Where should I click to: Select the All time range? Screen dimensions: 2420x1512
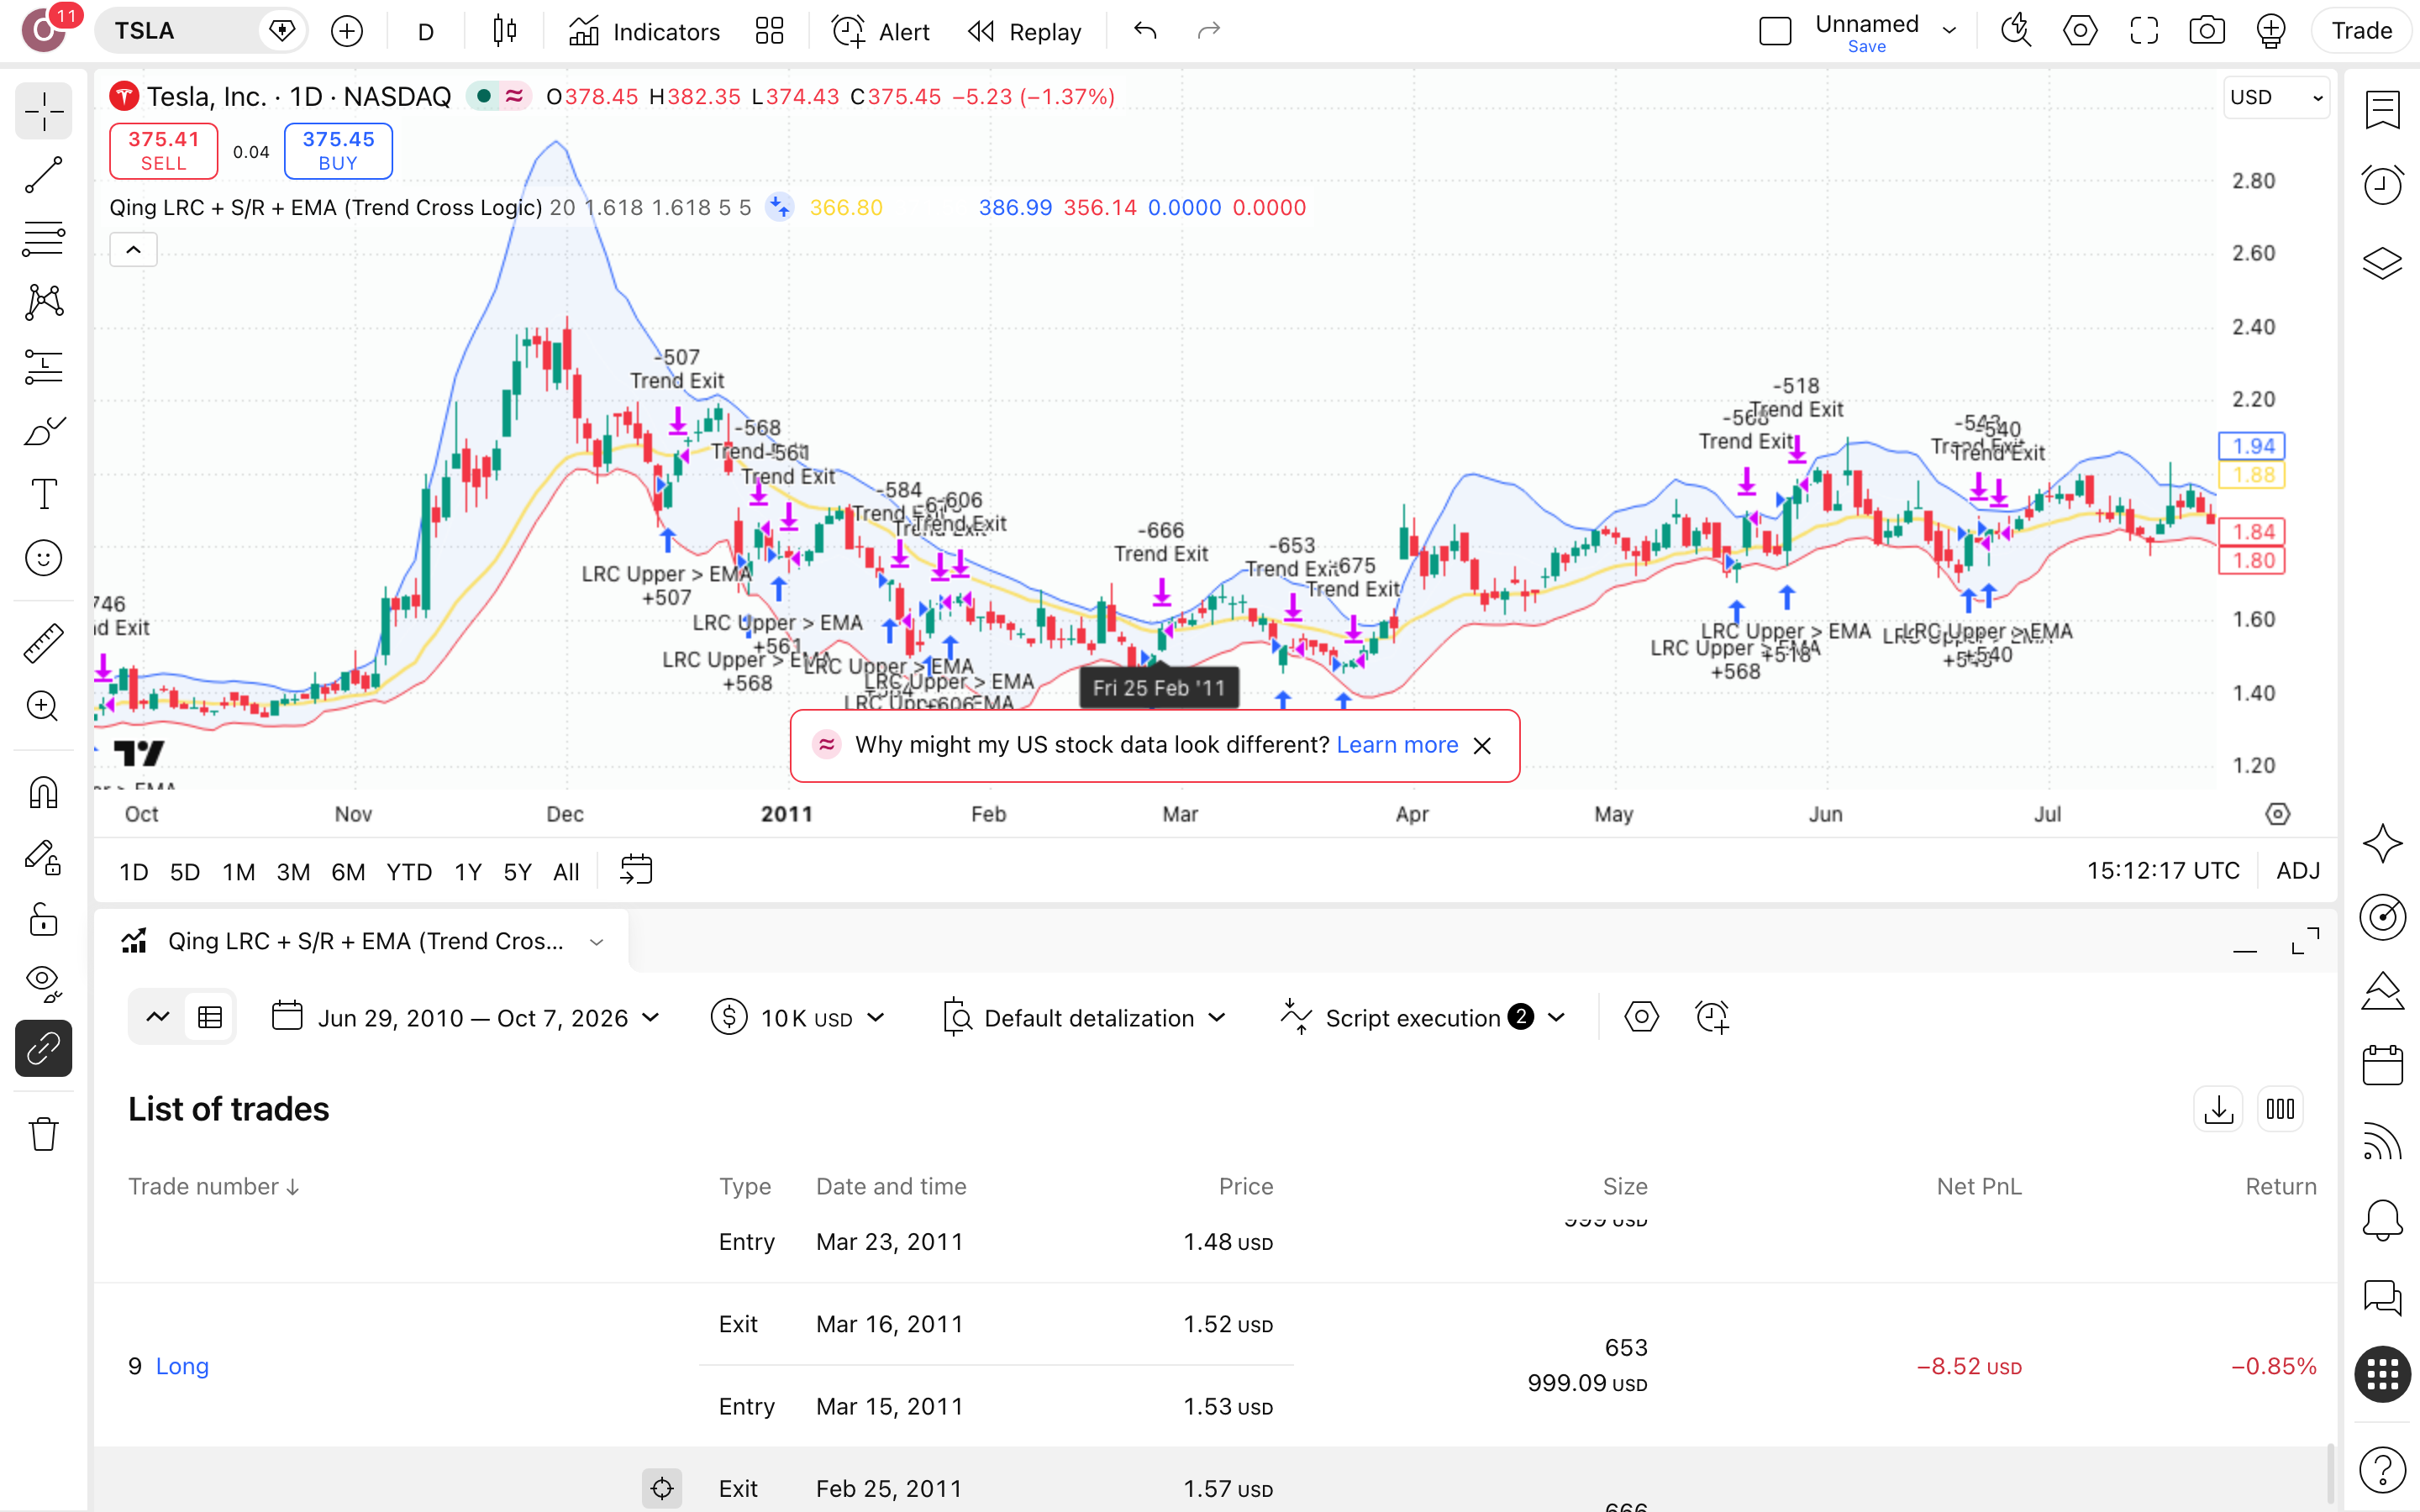(566, 872)
